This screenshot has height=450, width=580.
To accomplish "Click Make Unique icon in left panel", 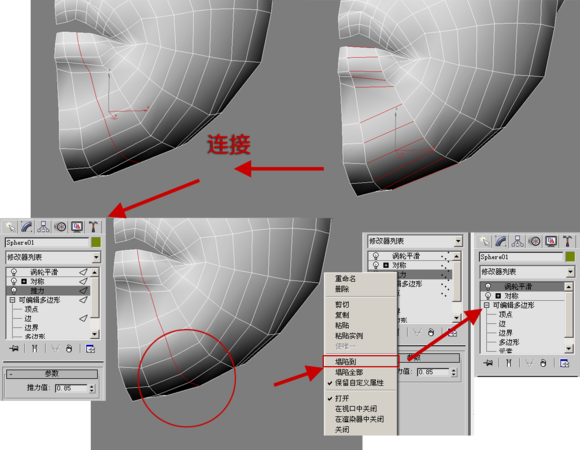I will (55, 348).
